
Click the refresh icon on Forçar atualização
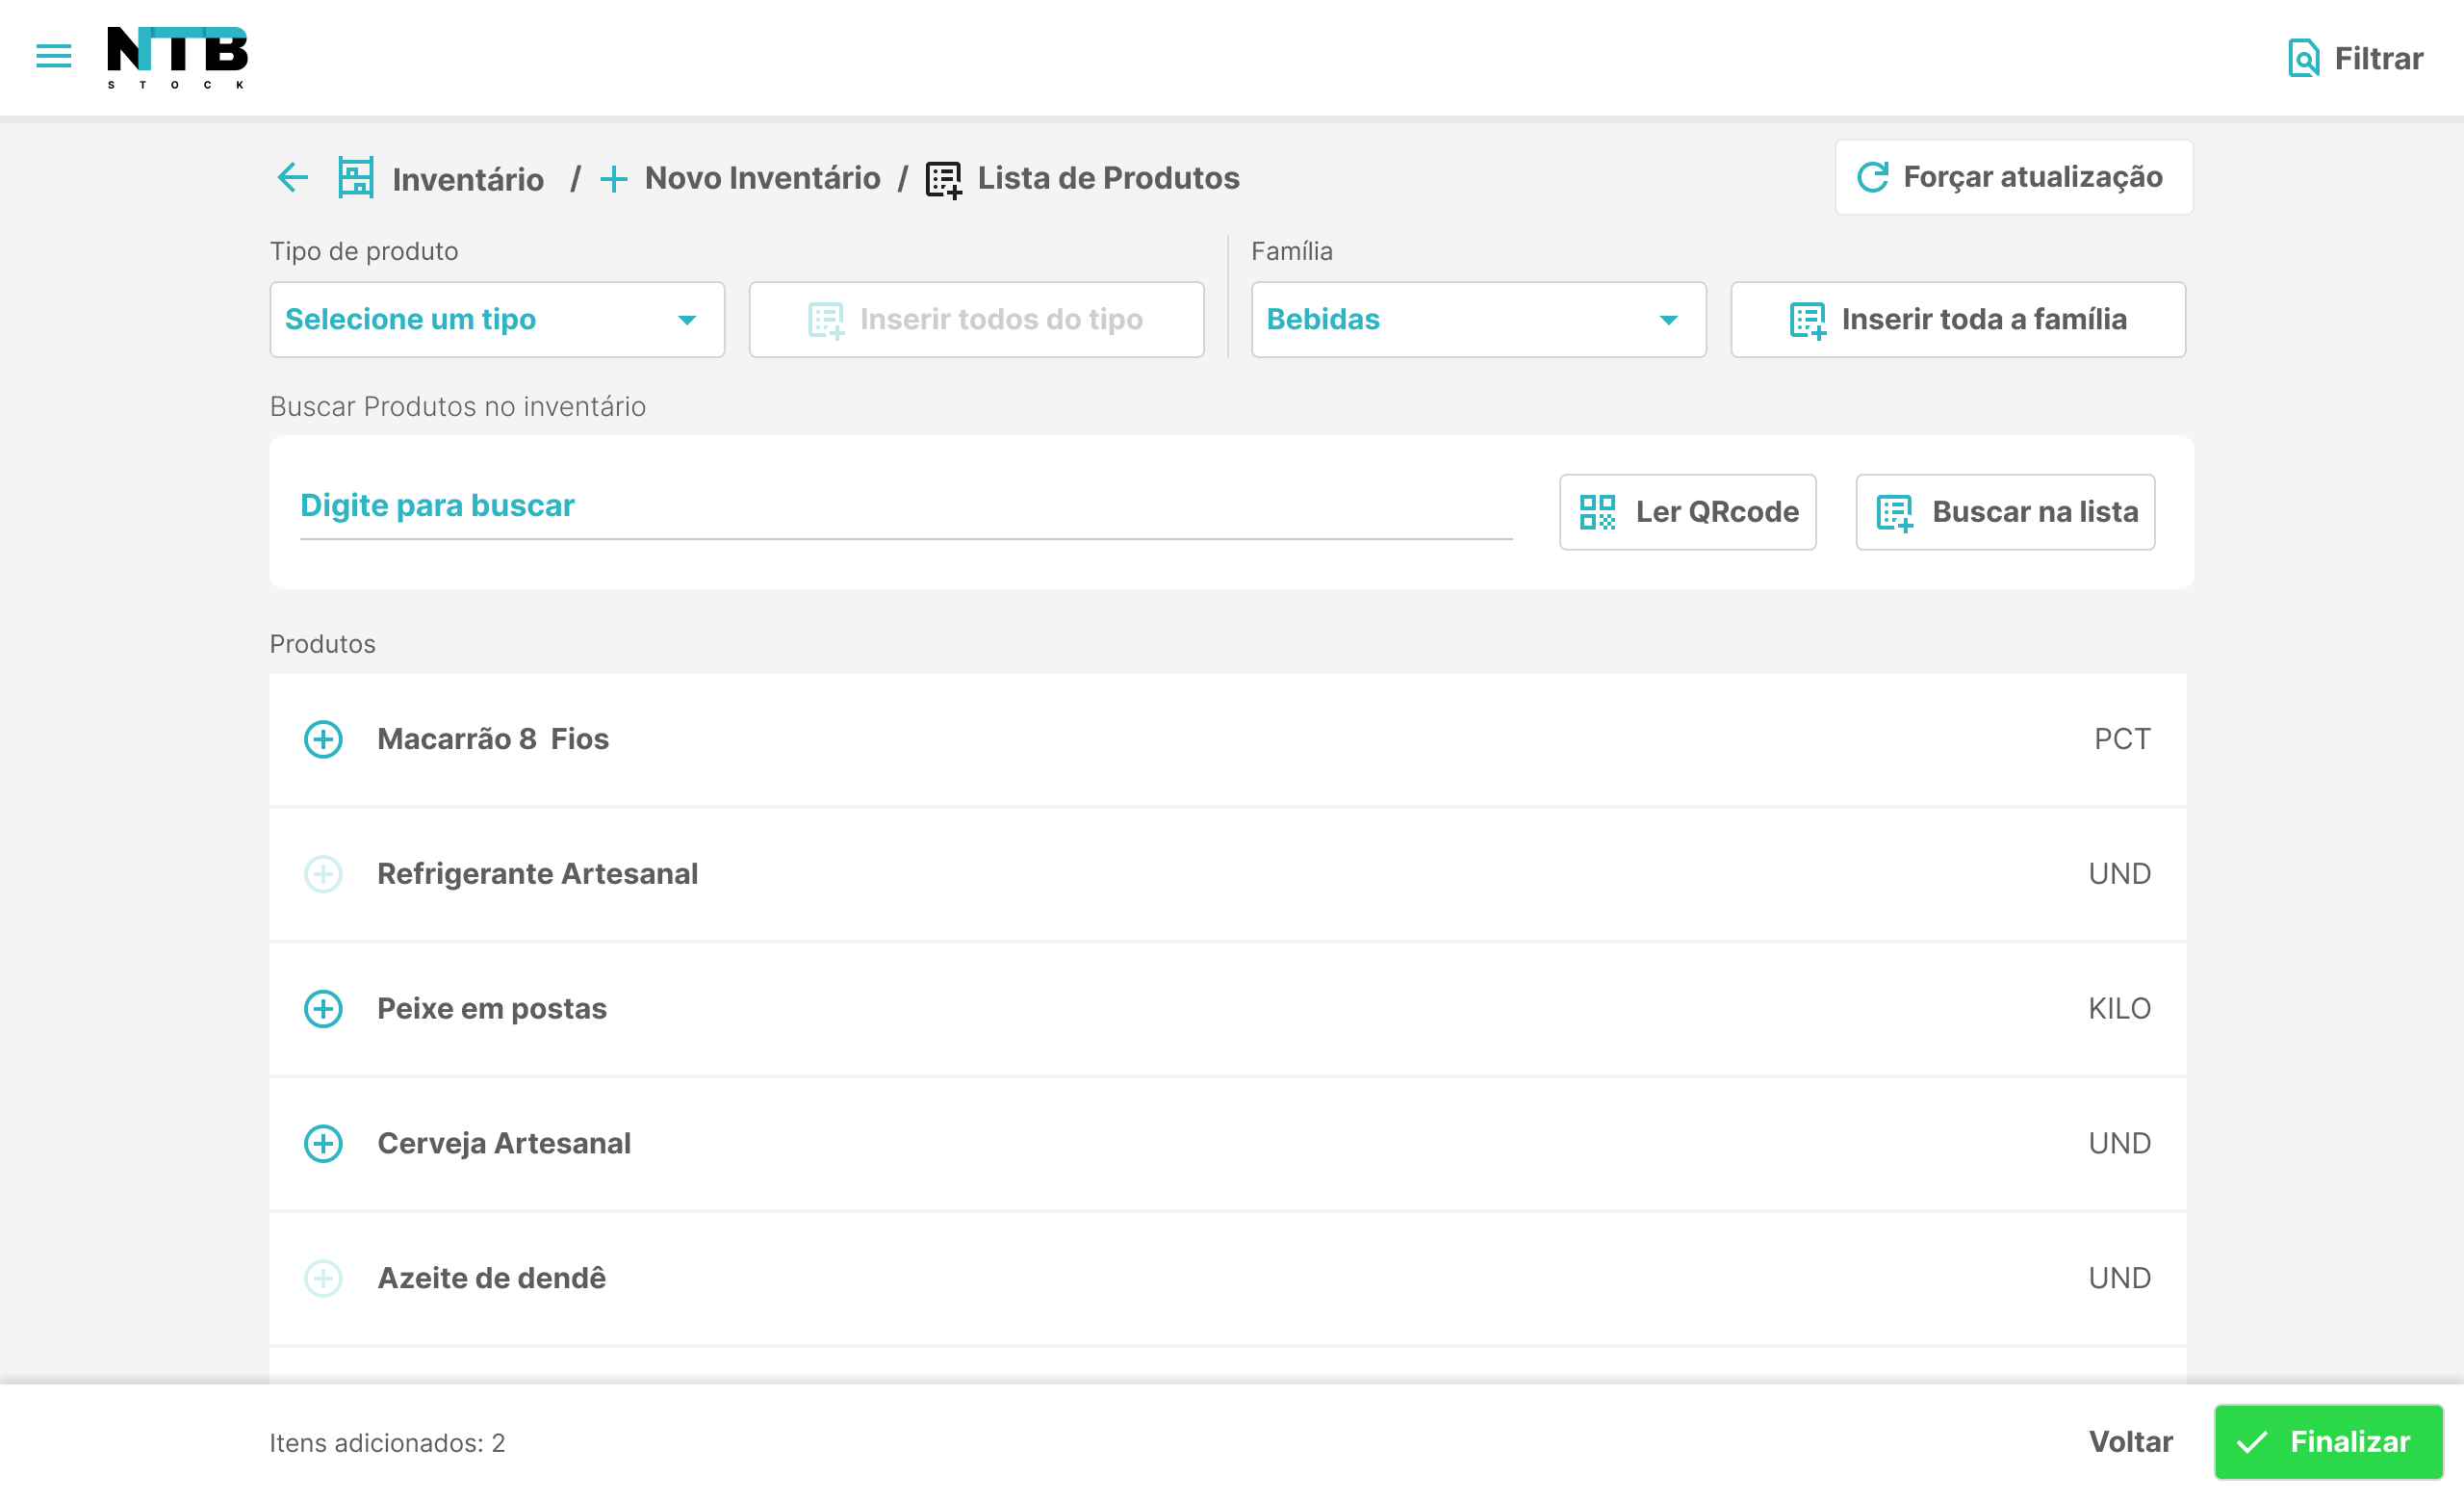coord(1872,177)
